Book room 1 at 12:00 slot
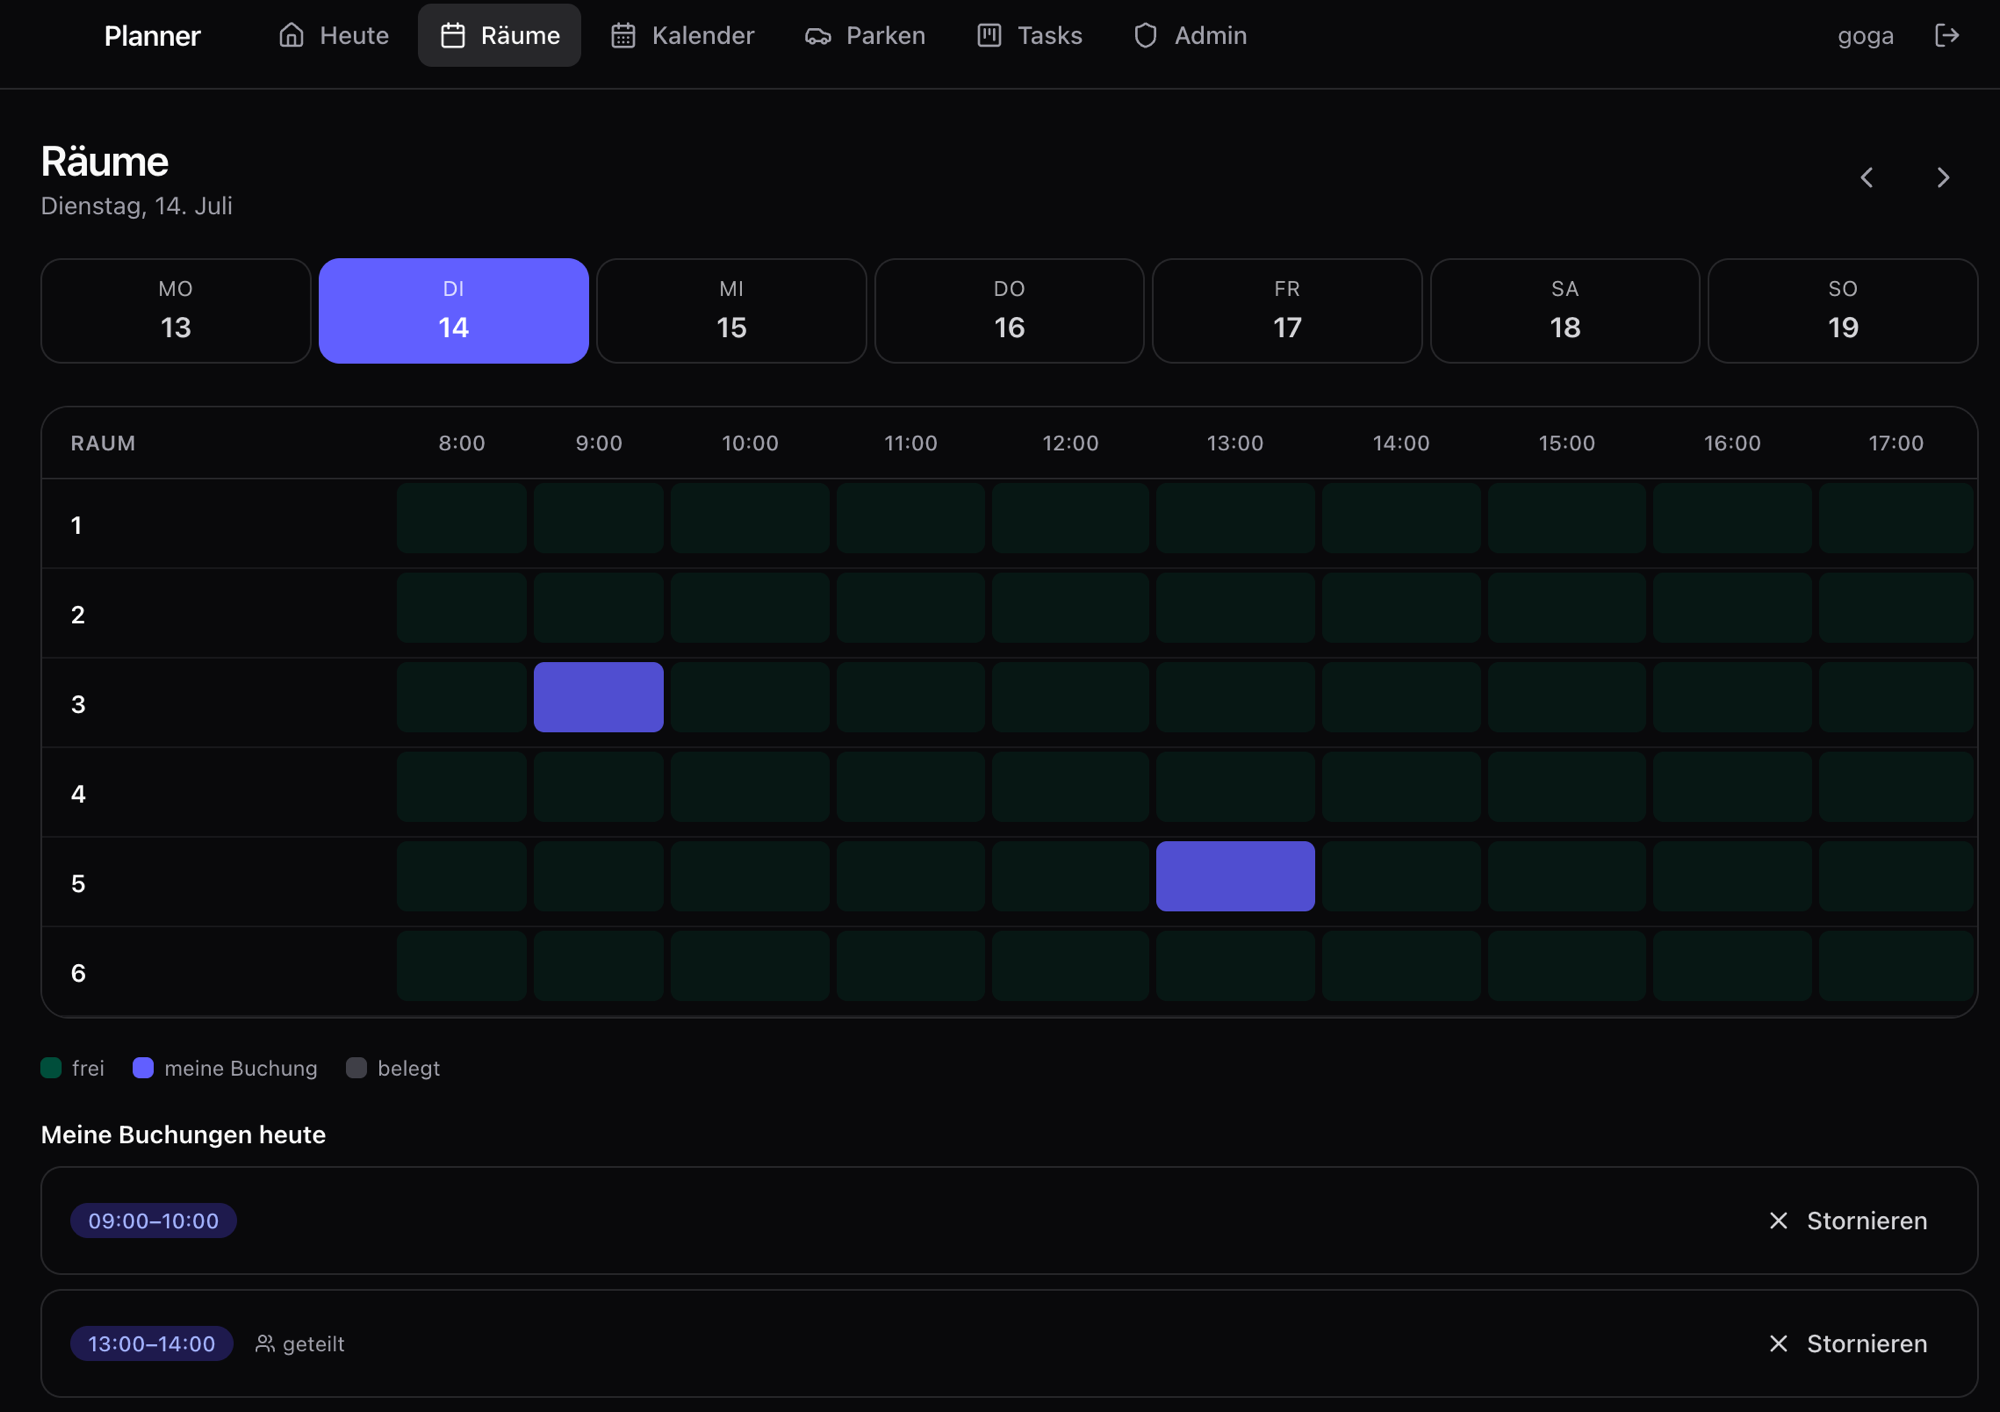Viewport: 2000px width, 1412px height. [1070, 518]
